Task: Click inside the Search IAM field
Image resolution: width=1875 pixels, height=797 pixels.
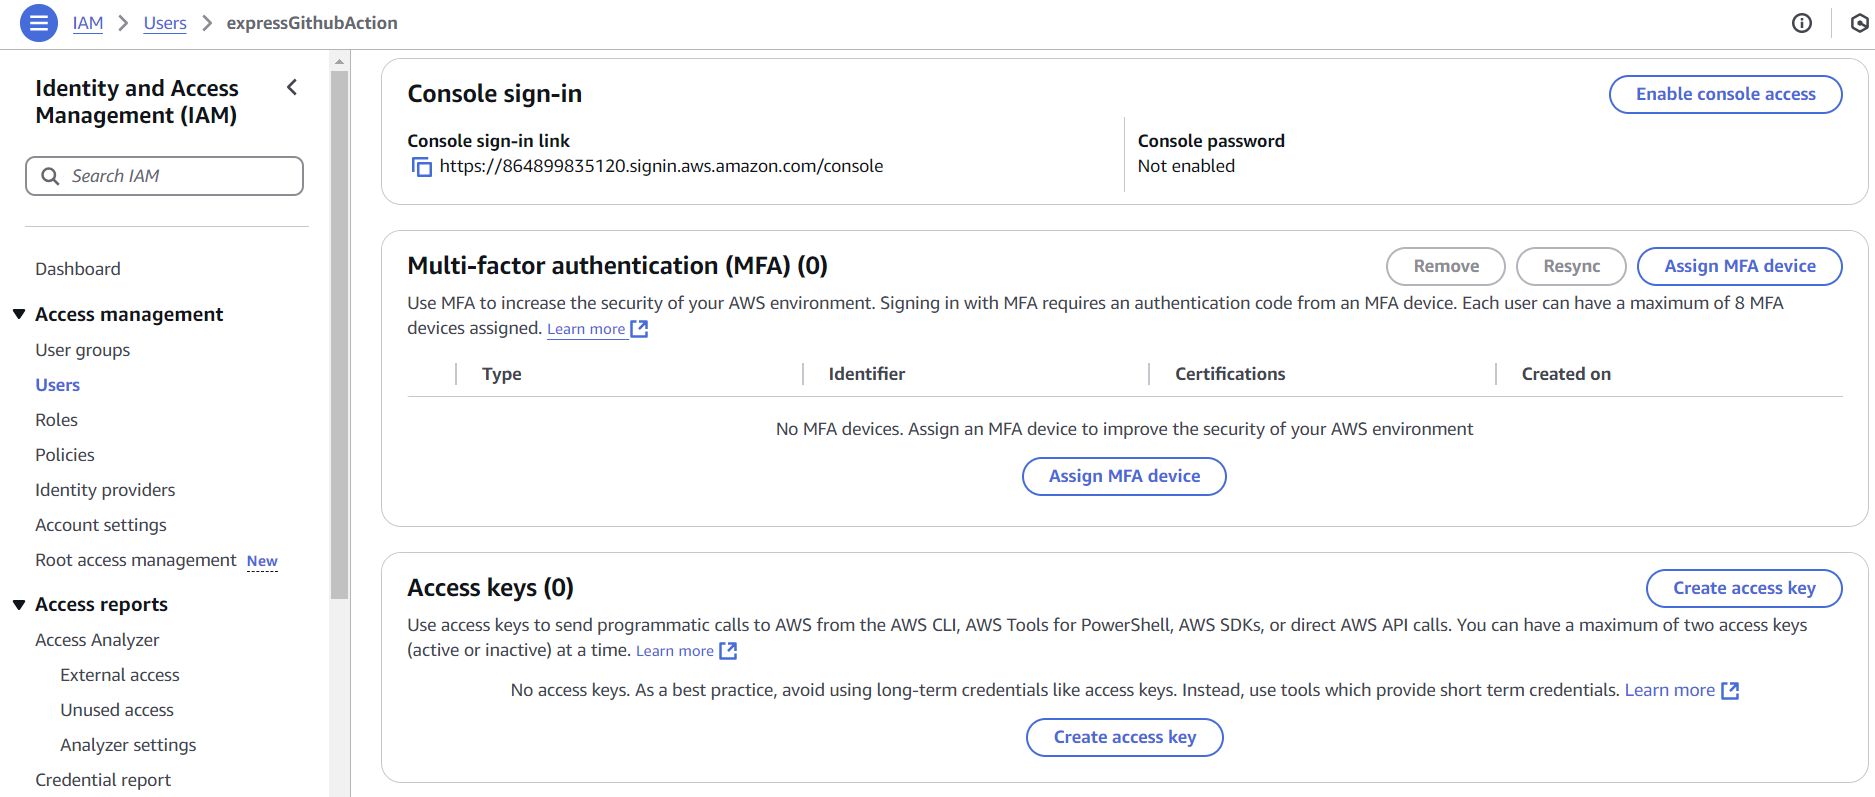Action: click(x=180, y=176)
